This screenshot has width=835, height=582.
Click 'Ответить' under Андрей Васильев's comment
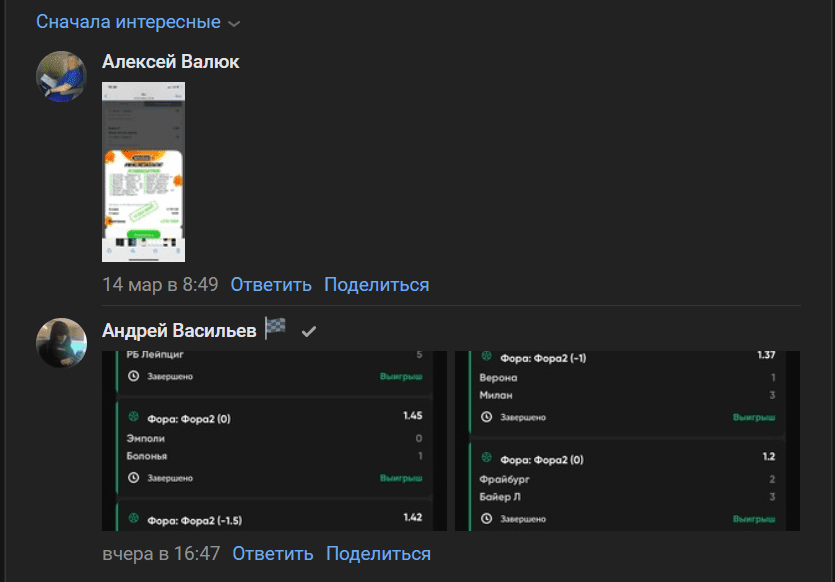[x=270, y=553]
